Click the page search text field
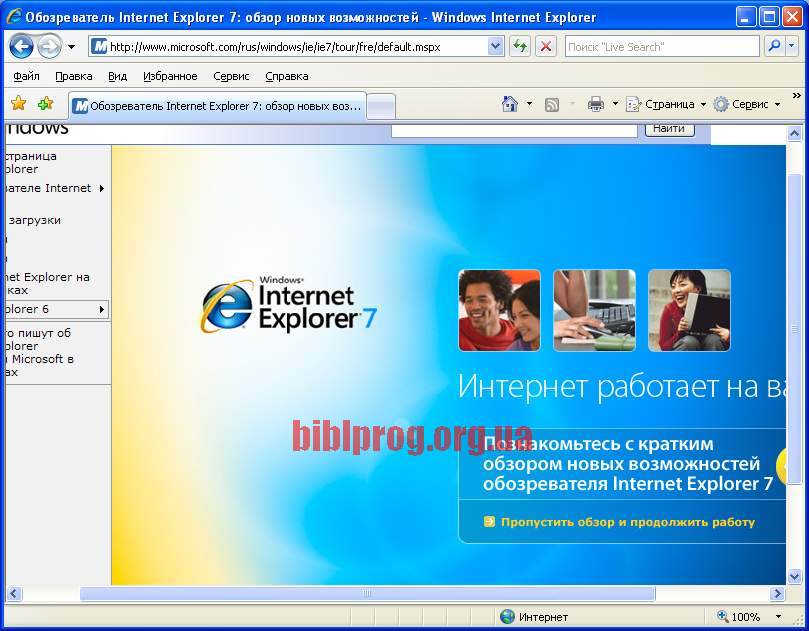The width and height of the screenshot is (809, 631). click(x=514, y=130)
